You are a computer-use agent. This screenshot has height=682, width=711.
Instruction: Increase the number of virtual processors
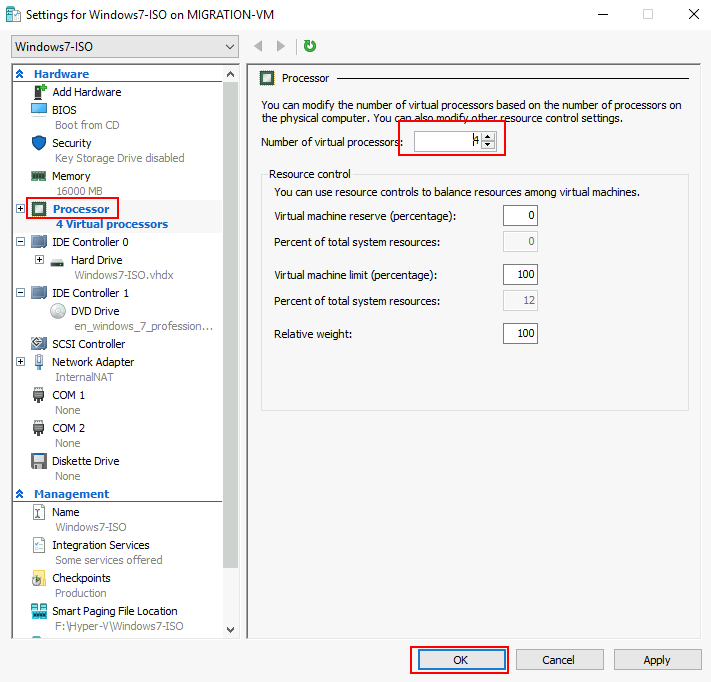(x=488, y=137)
